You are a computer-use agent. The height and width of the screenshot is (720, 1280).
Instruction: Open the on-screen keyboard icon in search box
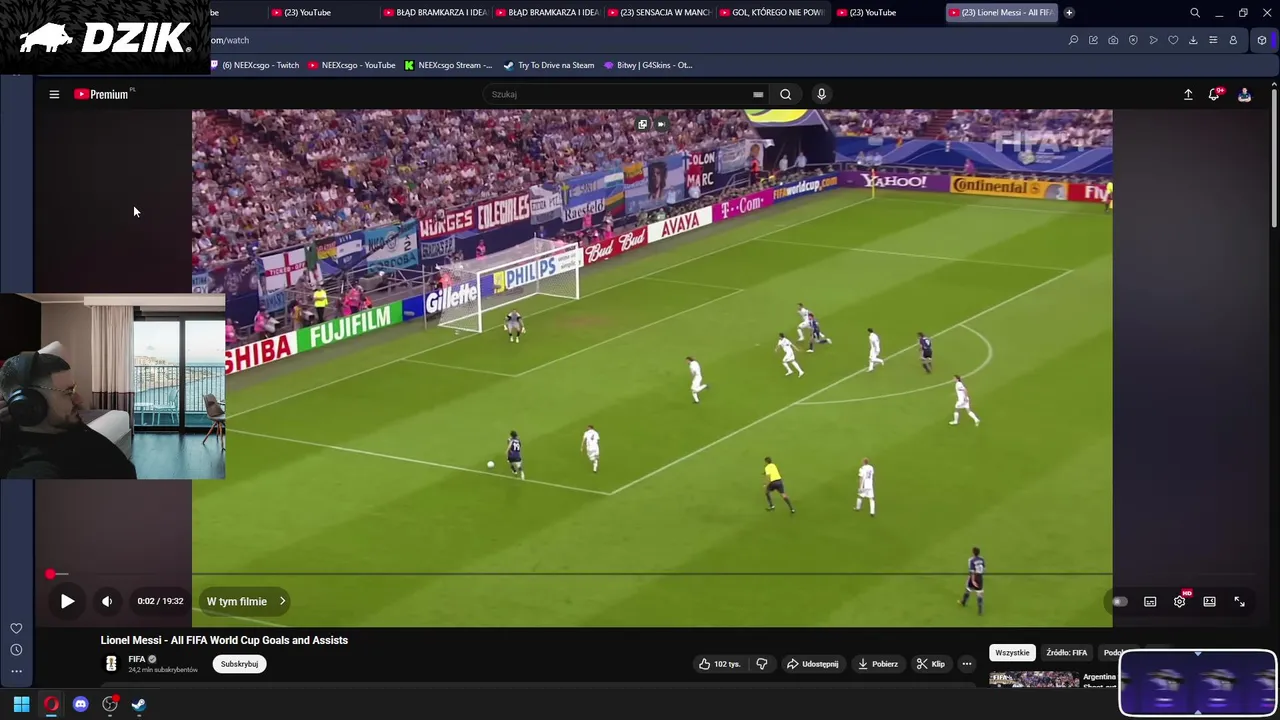coord(758,94)
